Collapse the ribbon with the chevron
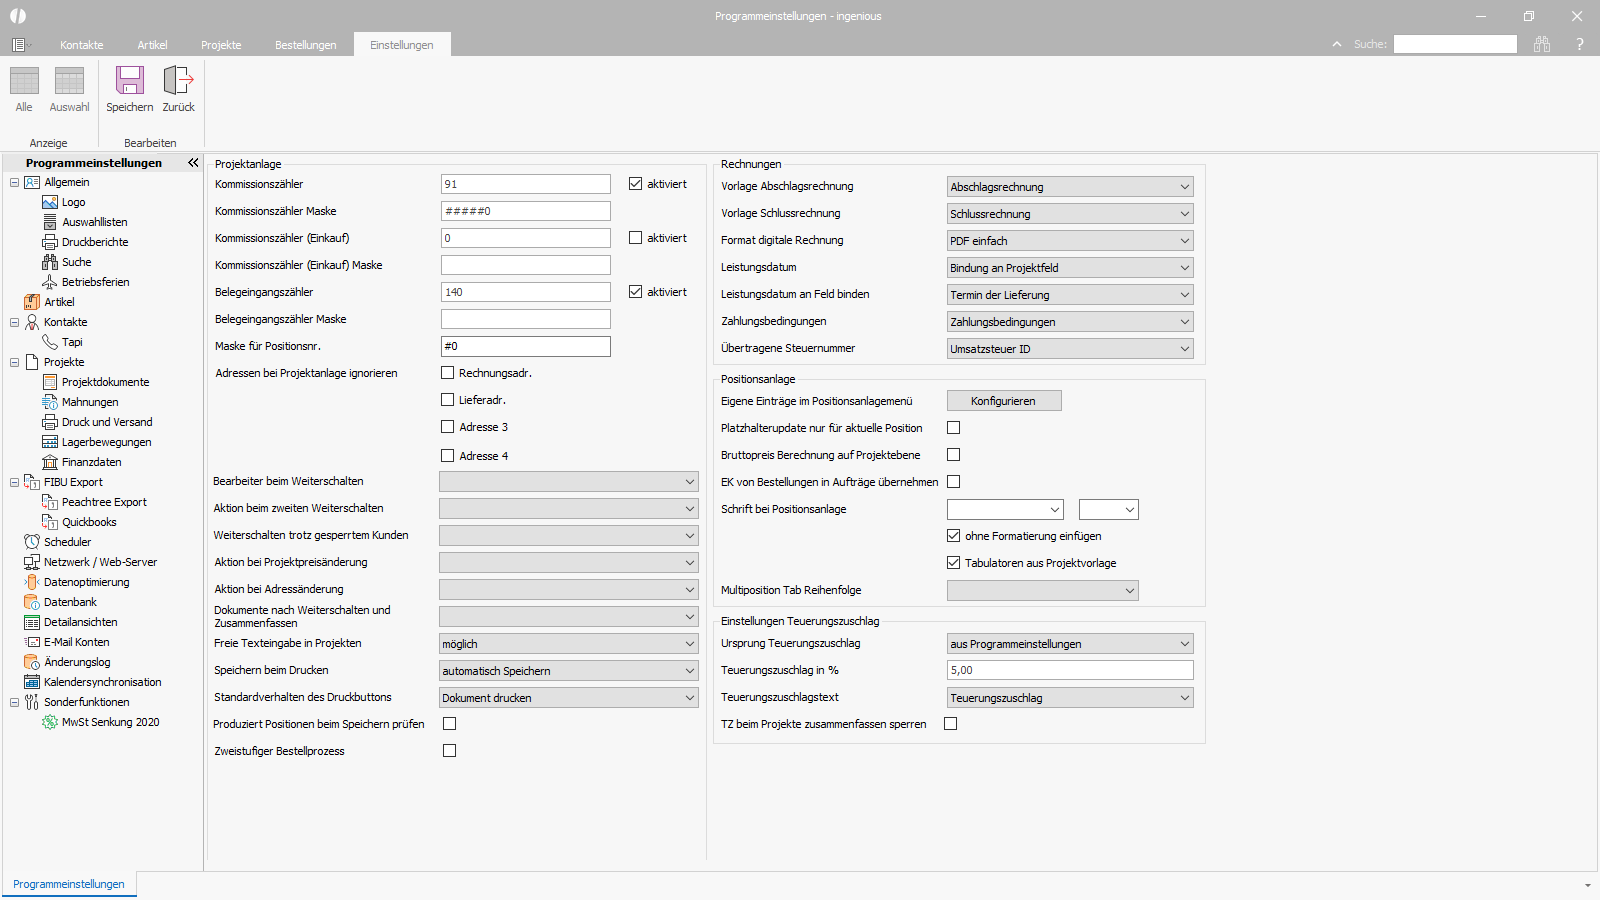1600x900 pixels. tap(1337, 44)
